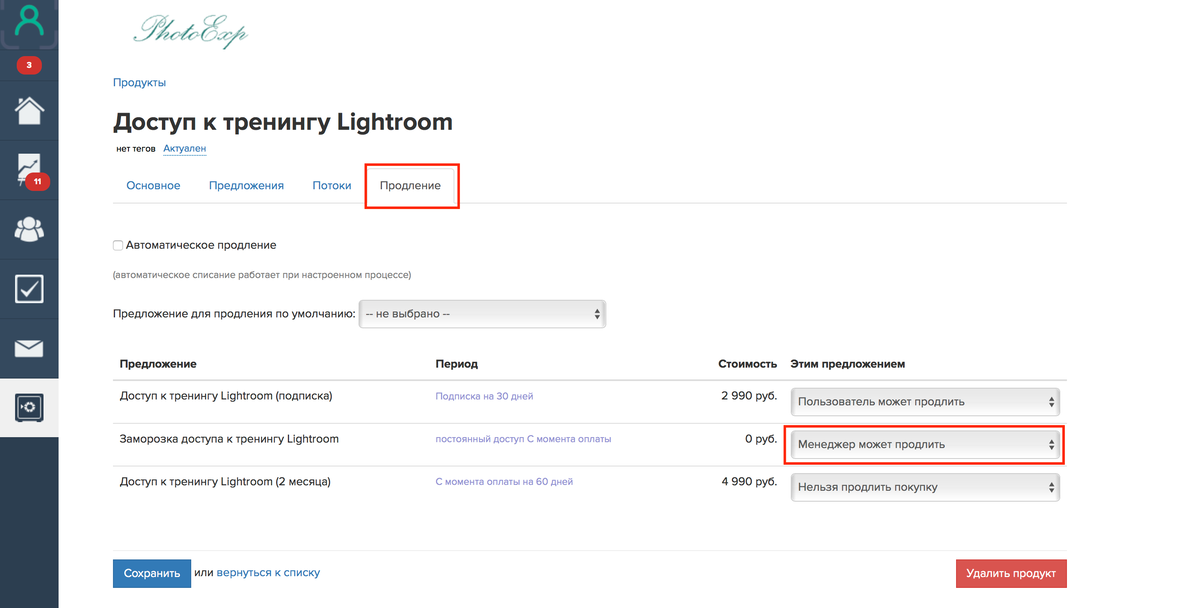Switch to the Предложения tab
Viewport: 1200px width, 608px height.
246,186
